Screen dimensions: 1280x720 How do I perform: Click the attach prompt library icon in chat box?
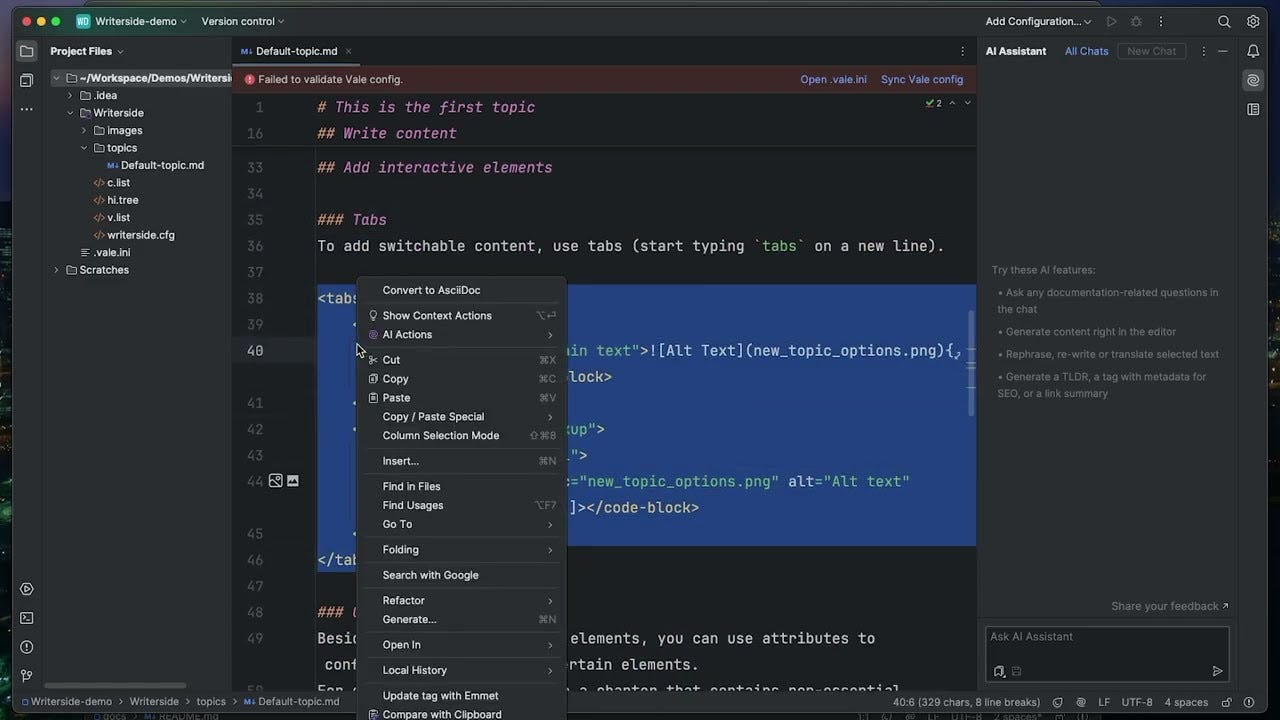pyautogui.click(x=999, y=672)
